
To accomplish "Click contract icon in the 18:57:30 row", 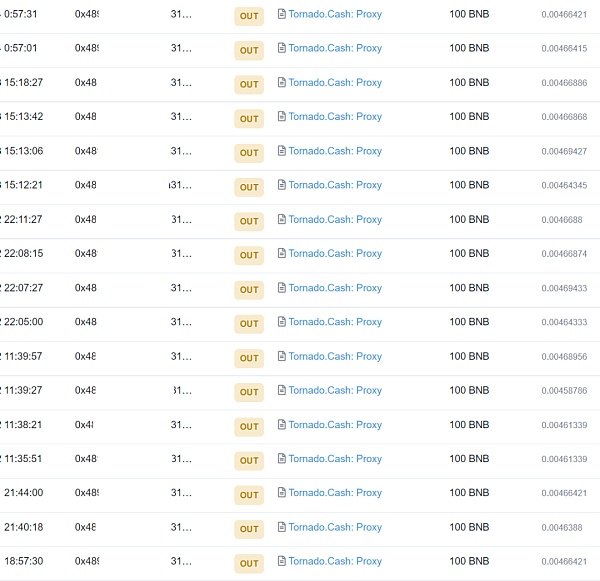I will click(281, 561).
